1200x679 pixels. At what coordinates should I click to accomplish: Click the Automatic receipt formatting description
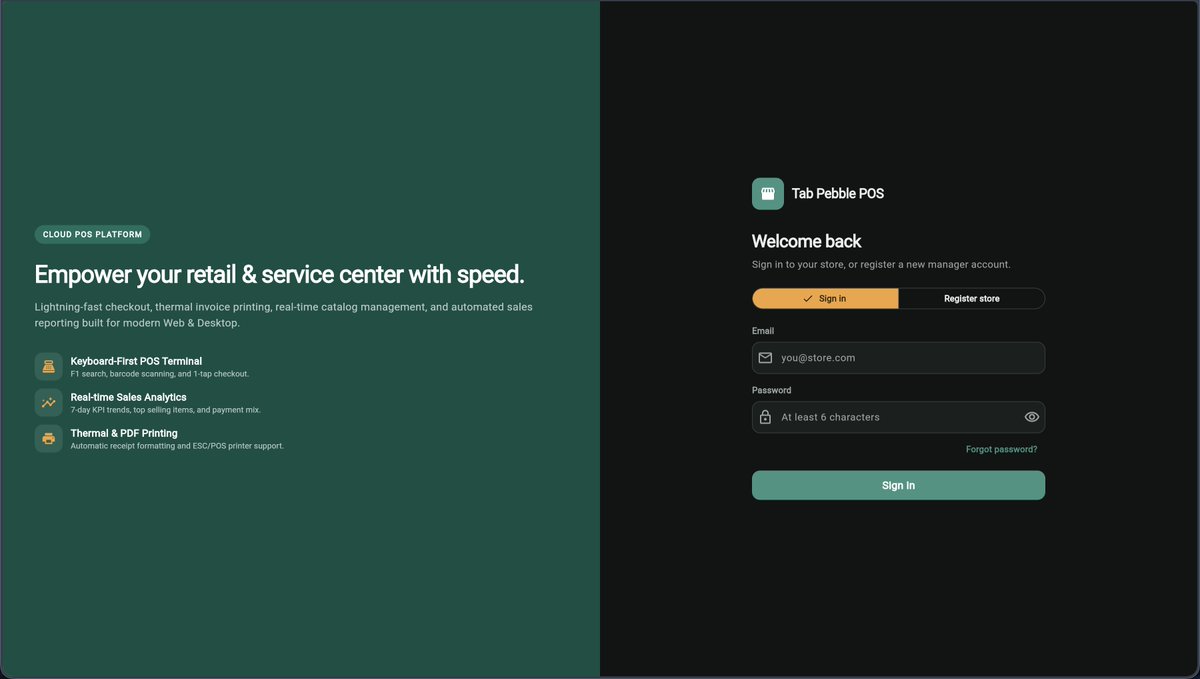pos(177,446)
